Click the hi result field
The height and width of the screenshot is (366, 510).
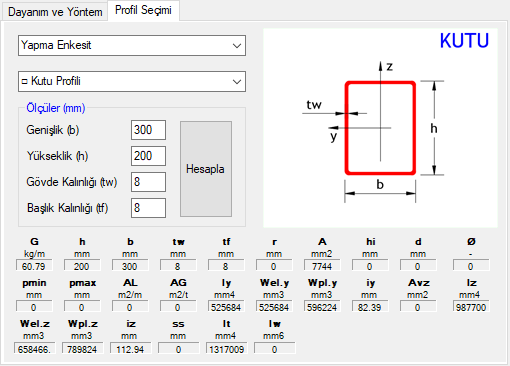(x=370, y=266)
